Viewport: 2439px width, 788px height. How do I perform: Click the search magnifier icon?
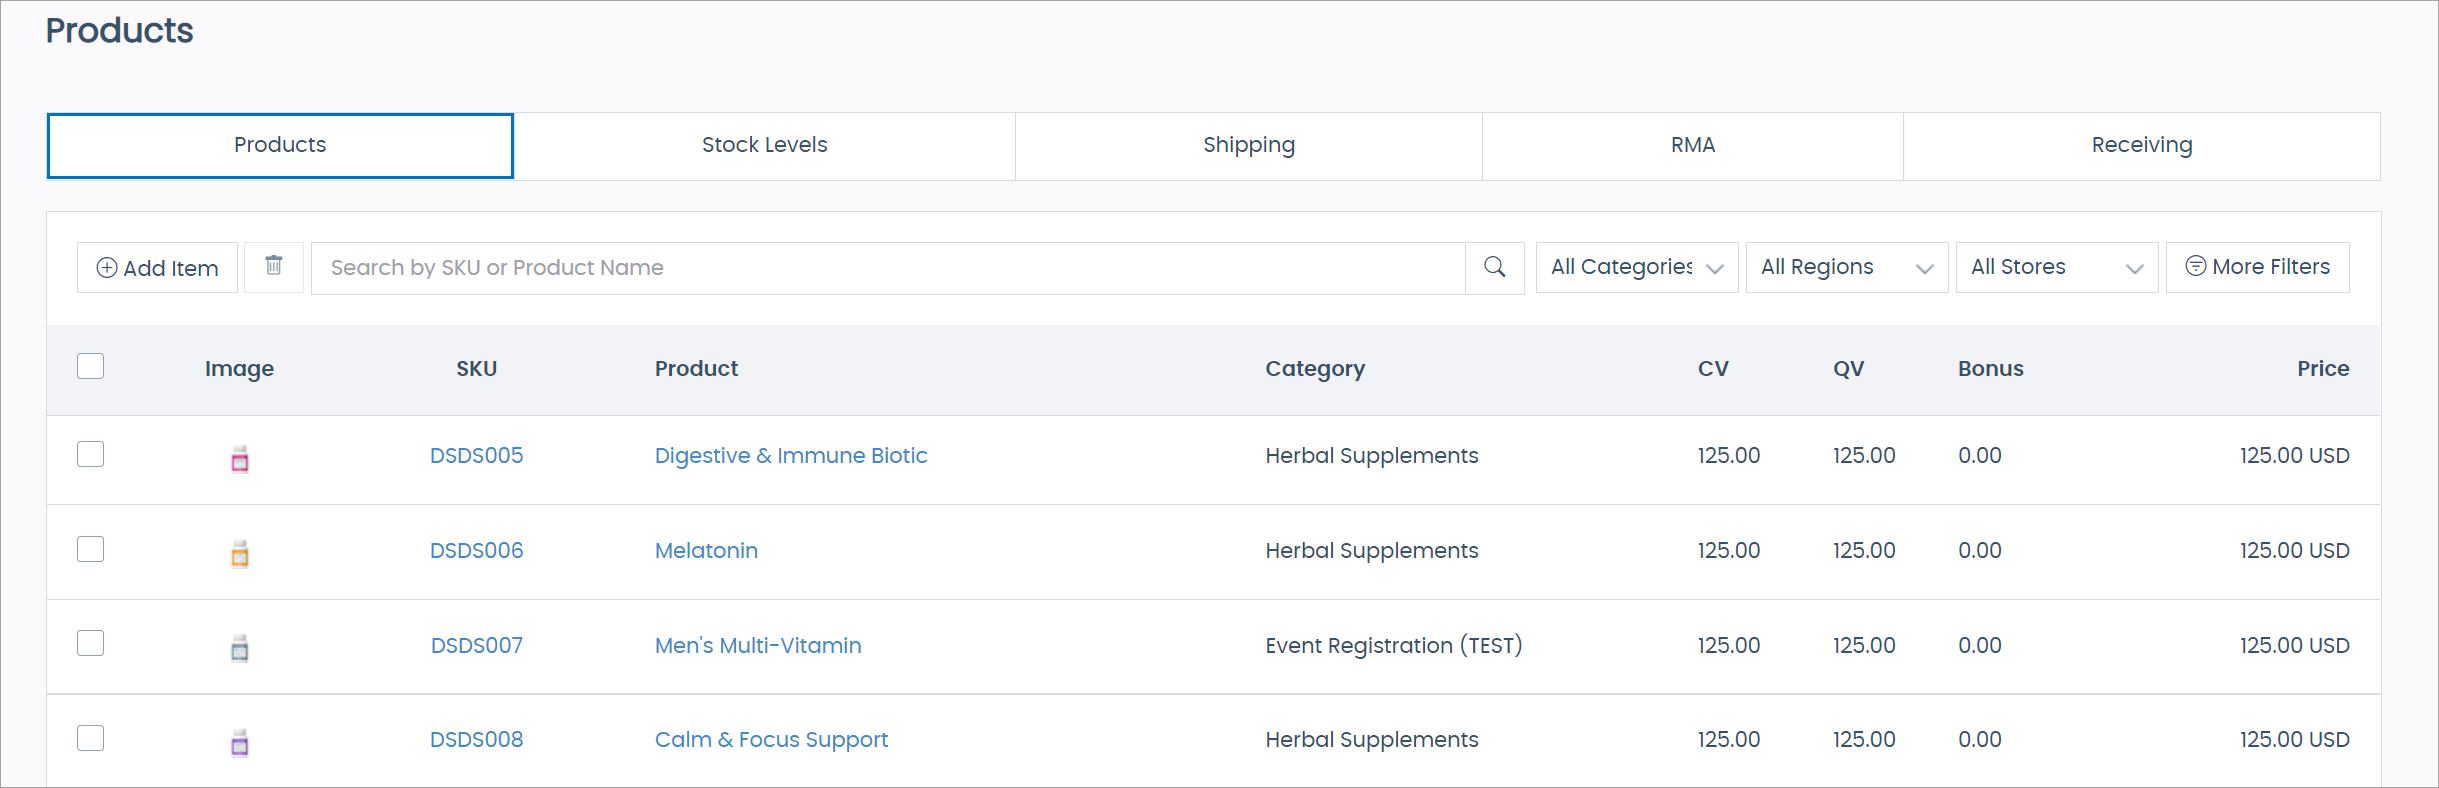pos(1494,267)
